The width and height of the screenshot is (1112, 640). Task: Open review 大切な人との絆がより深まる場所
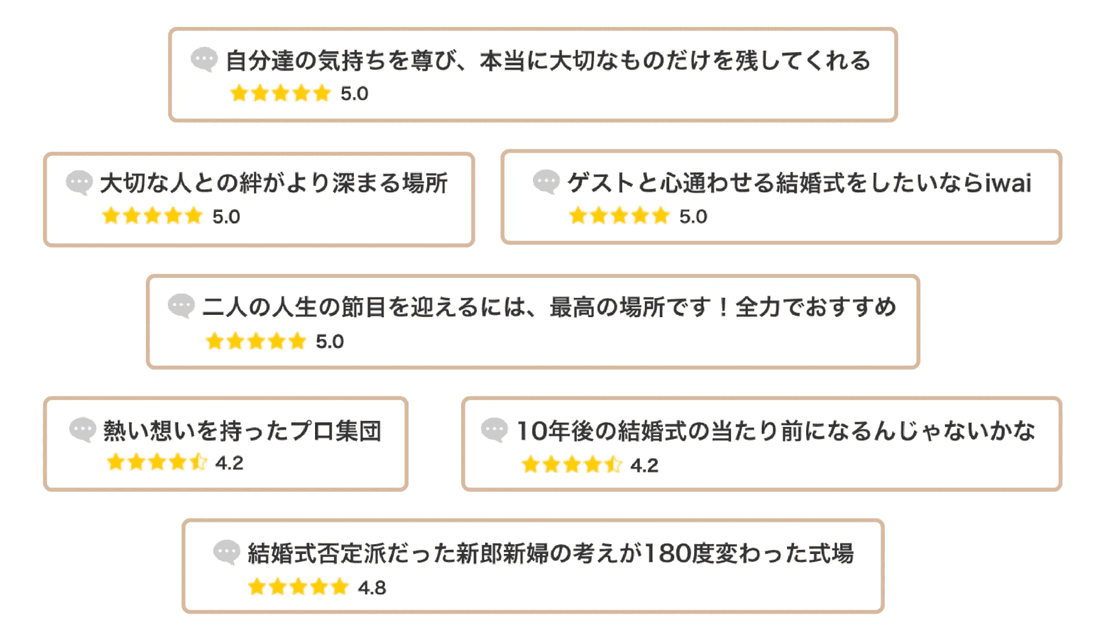pos(259,199)
